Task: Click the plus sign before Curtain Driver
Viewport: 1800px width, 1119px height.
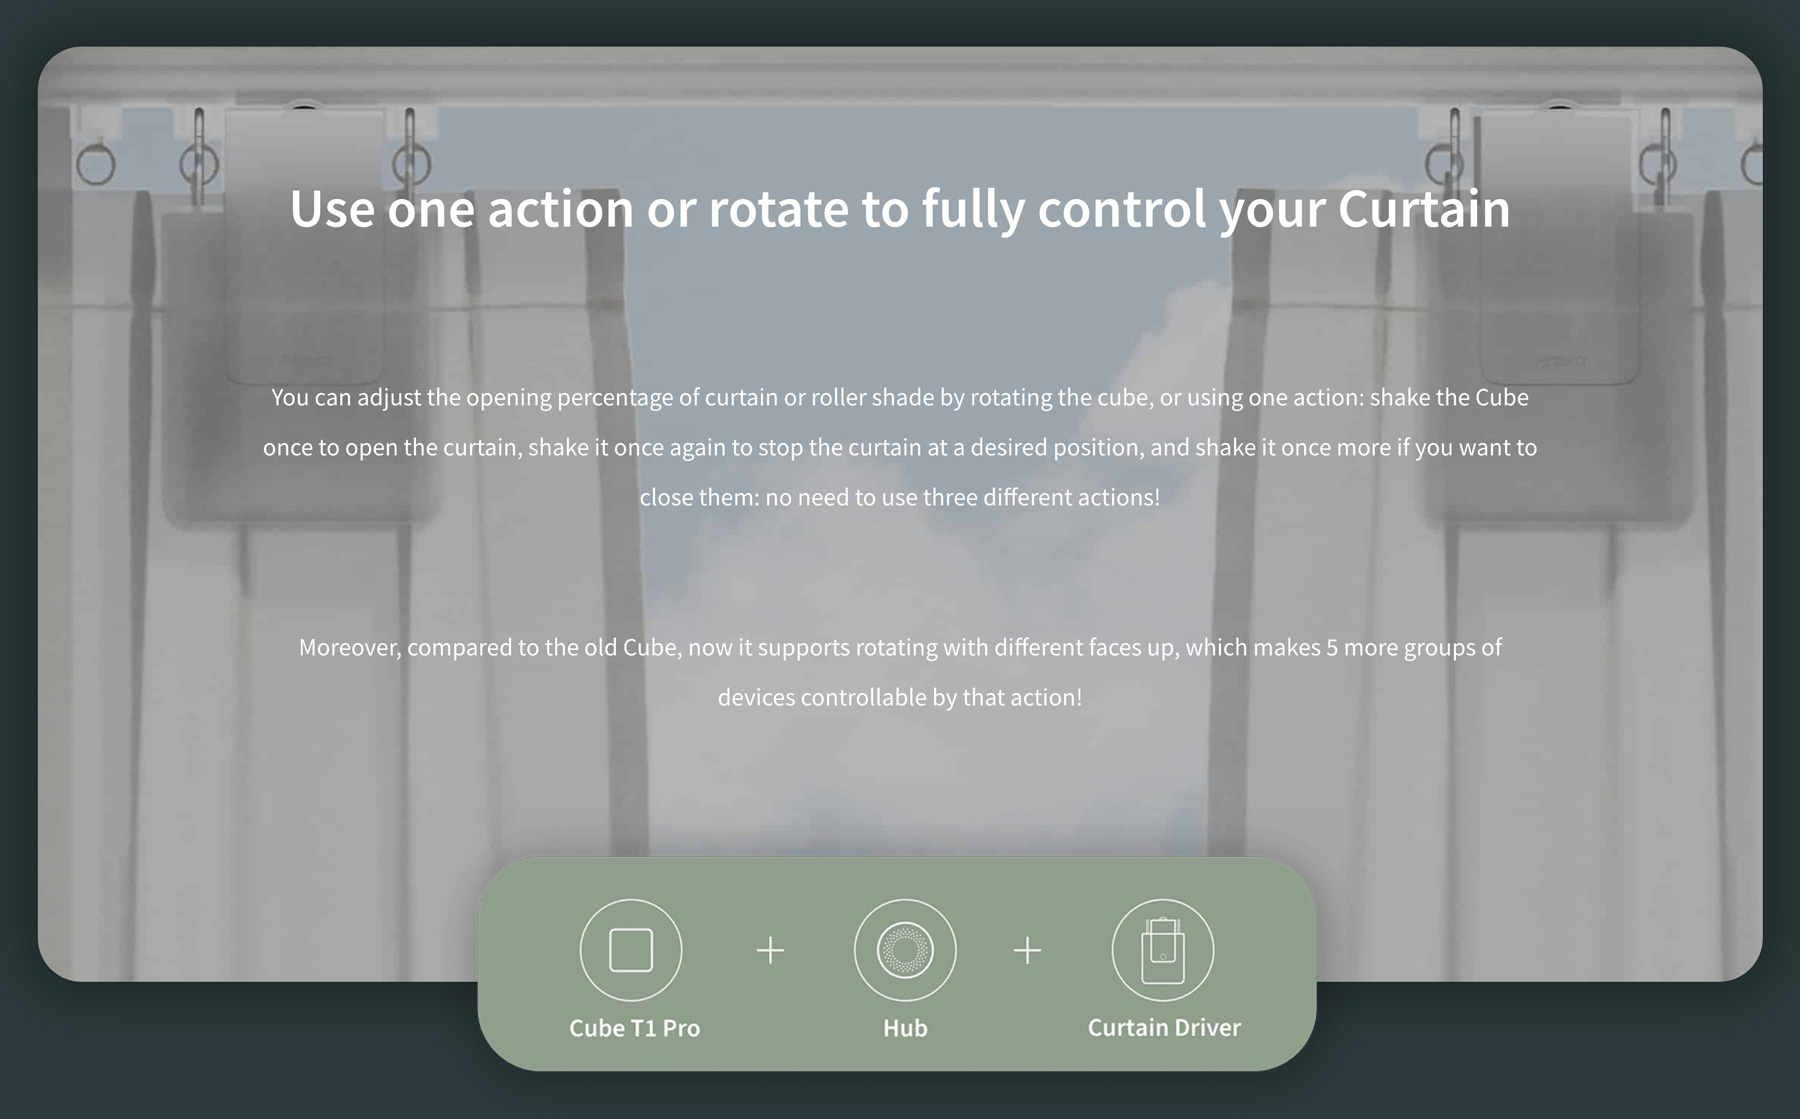Action: click(x=1027, y=950)
